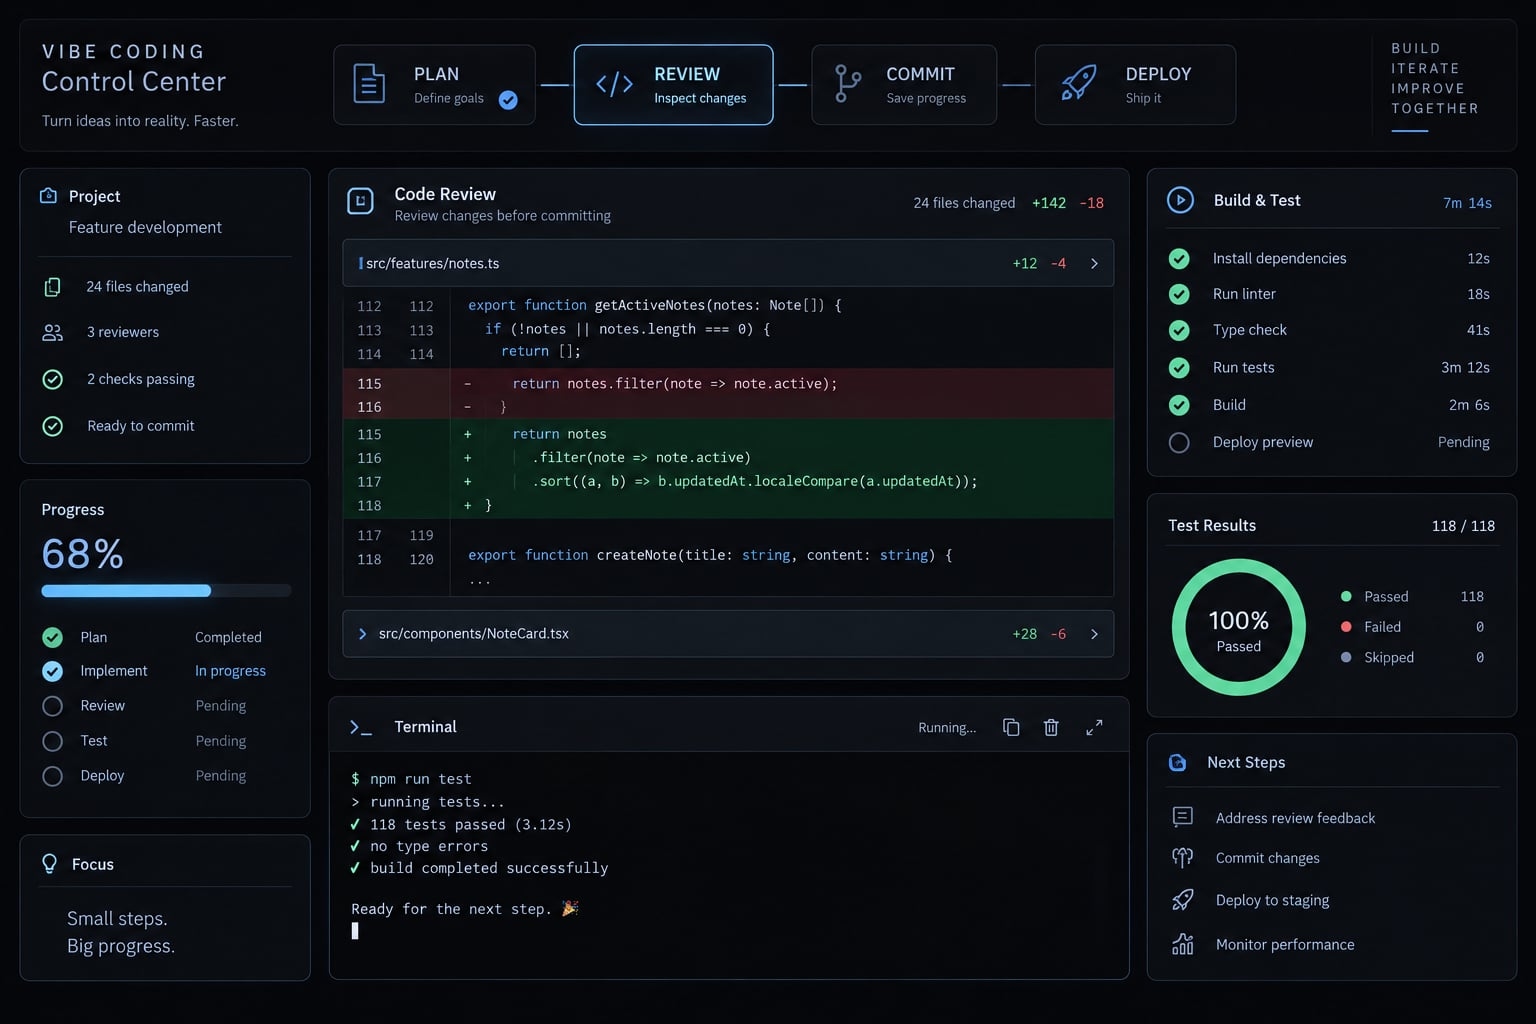Select the REVIEW step tab
The image size is (1536, 1024).
click(673, 85)
